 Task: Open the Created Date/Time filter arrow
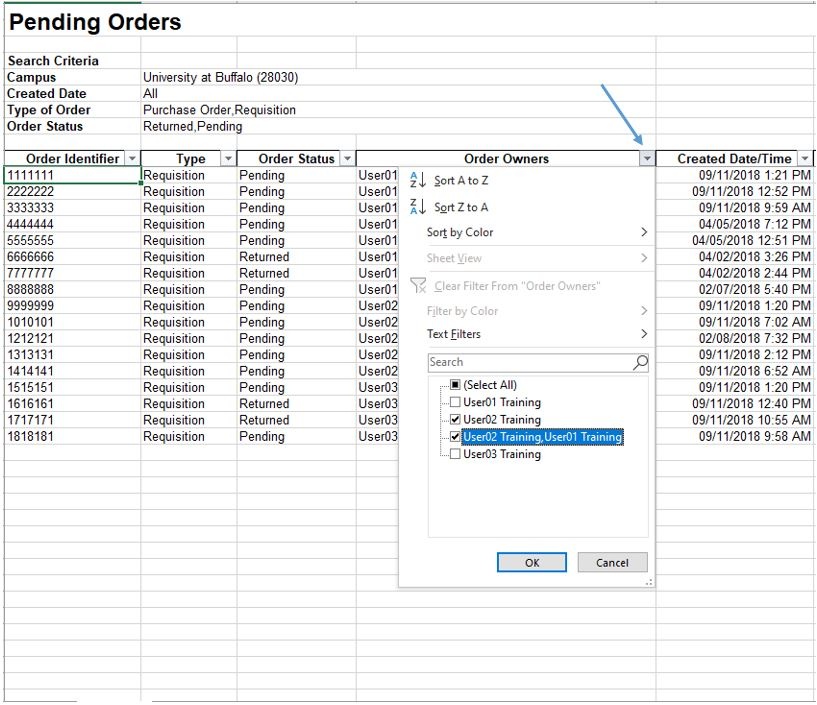805,159
